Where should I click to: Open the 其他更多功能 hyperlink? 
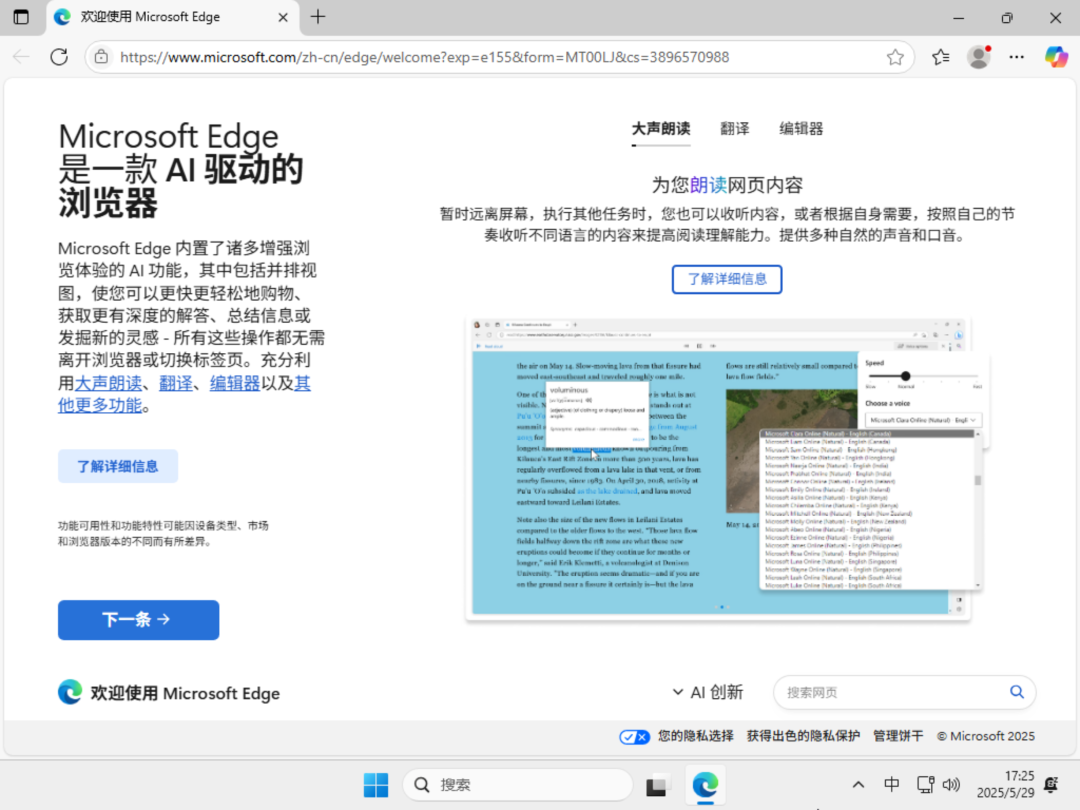[100, 405]
